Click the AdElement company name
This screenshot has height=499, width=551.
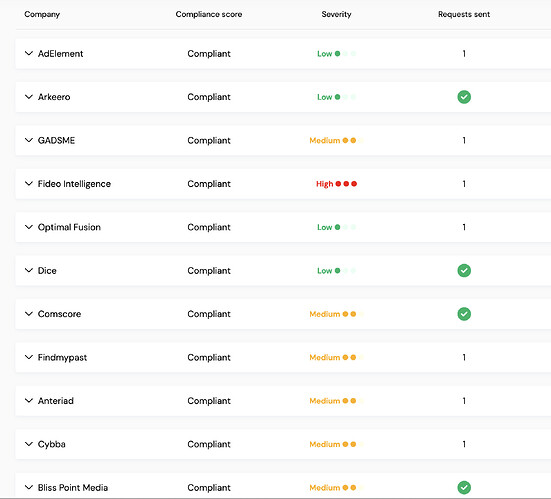[60, 54]
